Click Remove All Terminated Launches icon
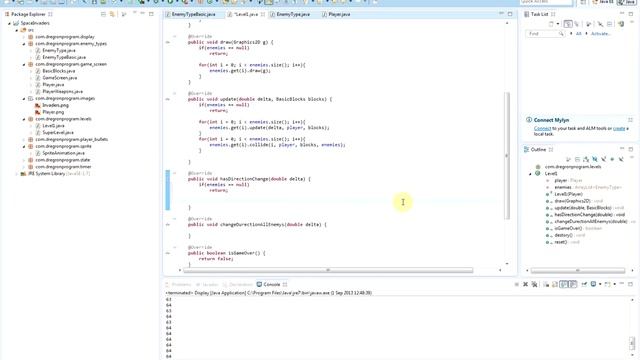This screenshot has height=360, width=640. 534,284
